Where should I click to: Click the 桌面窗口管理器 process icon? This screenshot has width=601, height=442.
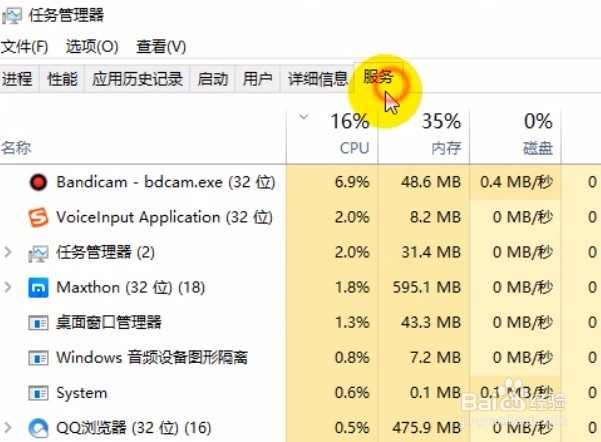pyautogui.click(x=38, y=323)
